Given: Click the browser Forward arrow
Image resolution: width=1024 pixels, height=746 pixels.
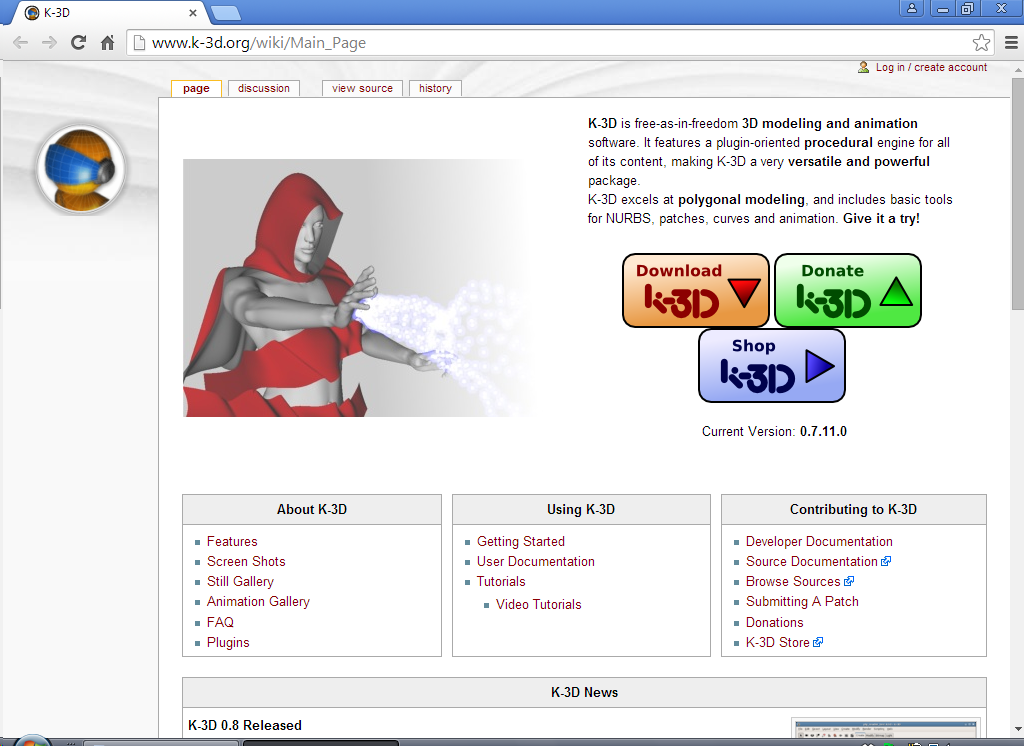Looking at the screenshot, I should click(49, 43).
